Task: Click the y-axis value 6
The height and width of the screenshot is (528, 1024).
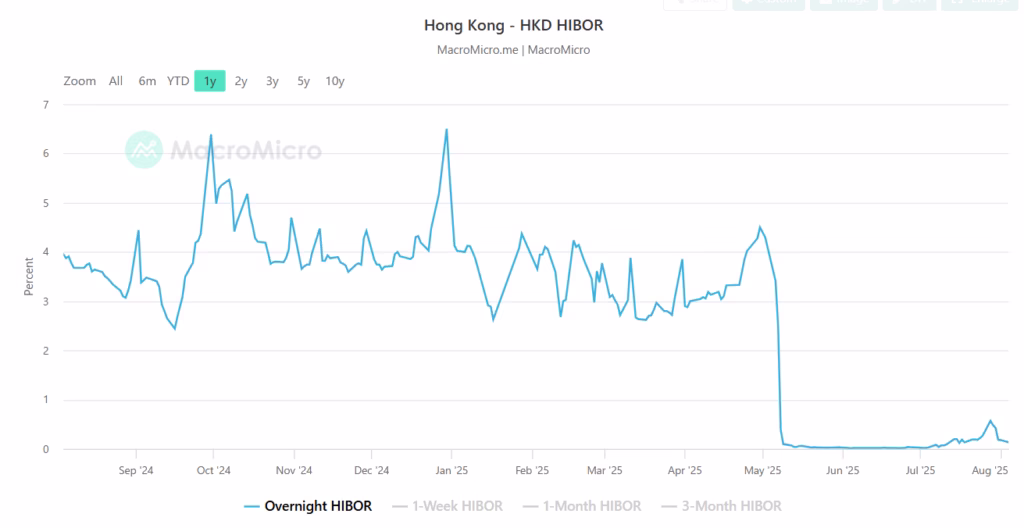Action: [x=46, y=154]
